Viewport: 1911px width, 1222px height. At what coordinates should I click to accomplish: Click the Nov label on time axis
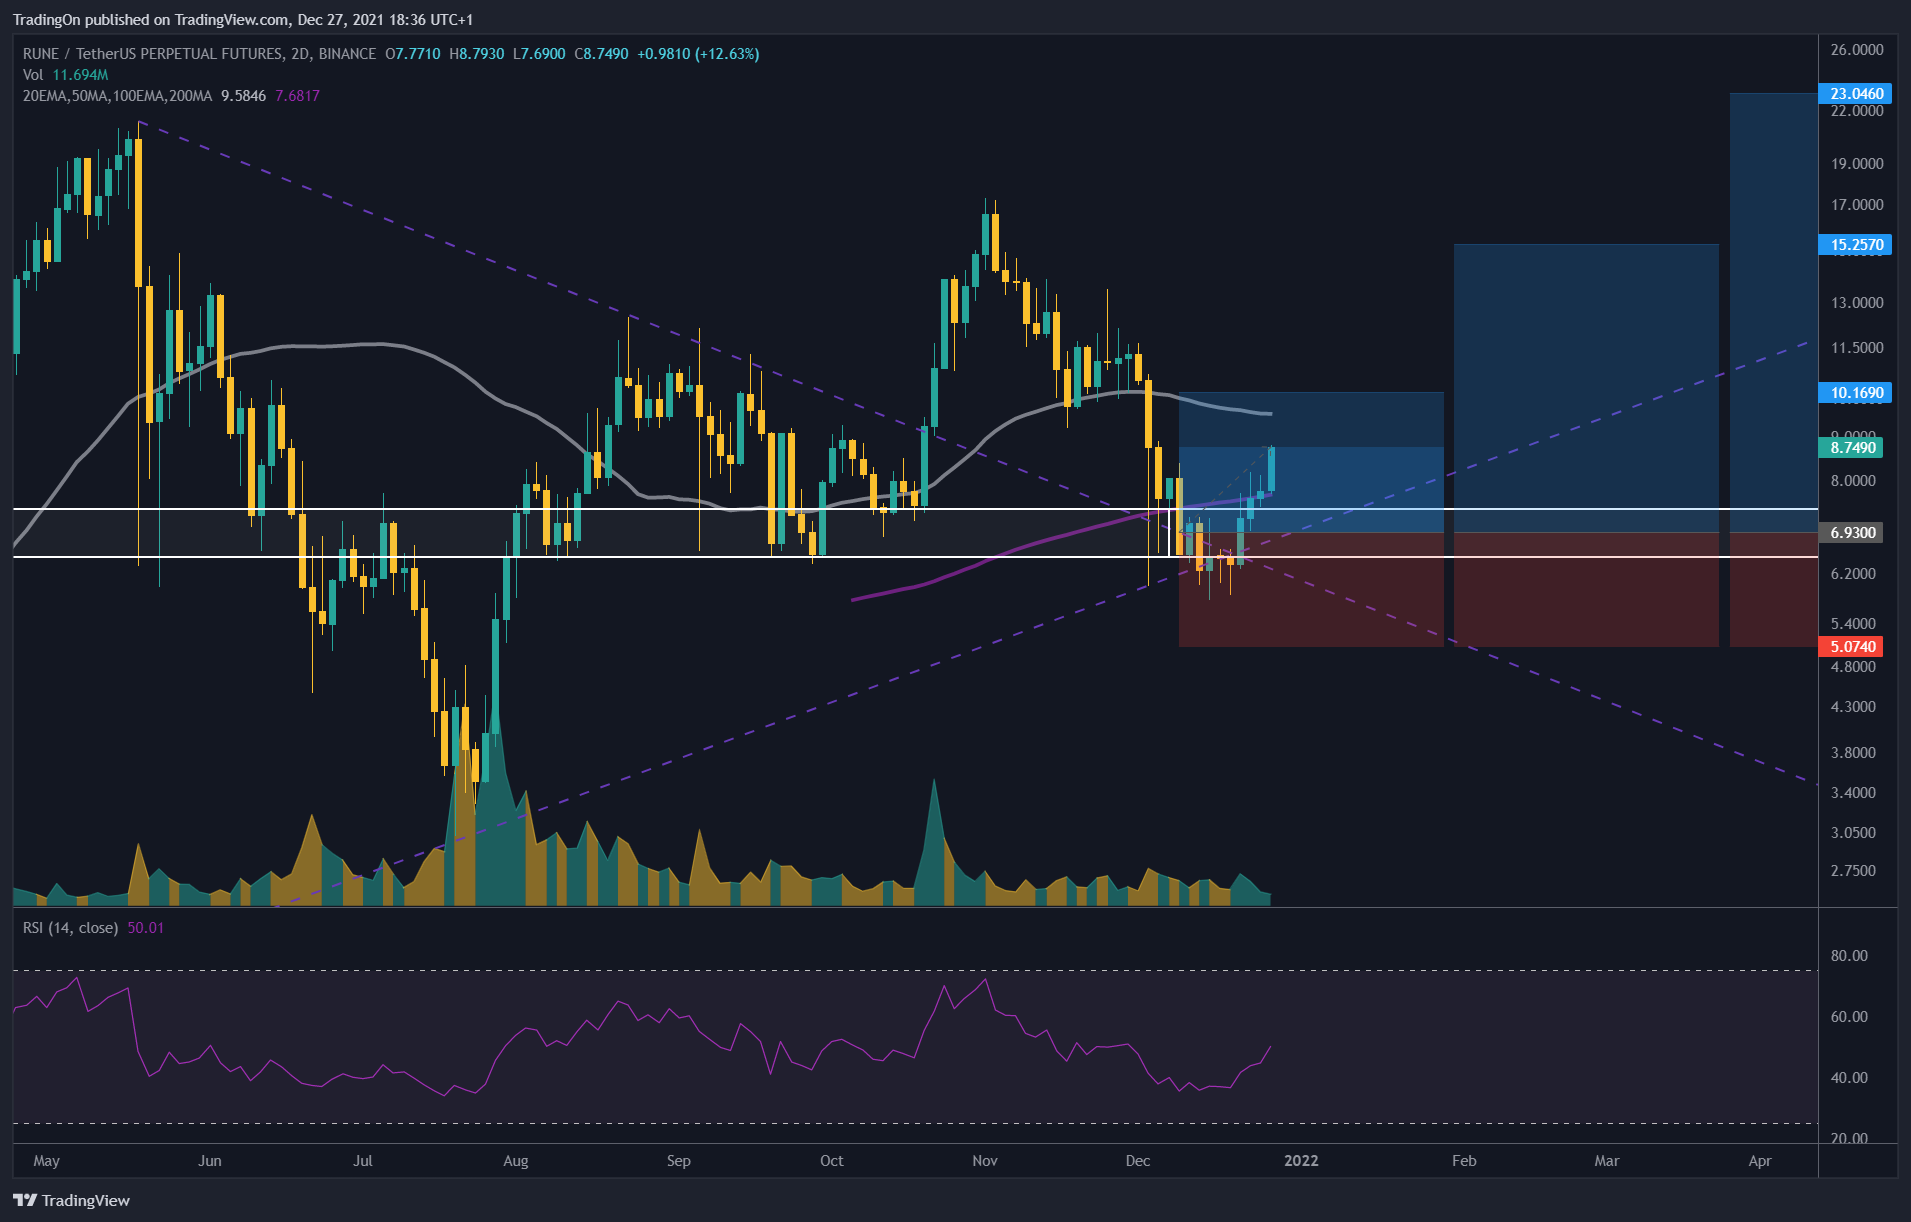tap(985, 1161)
